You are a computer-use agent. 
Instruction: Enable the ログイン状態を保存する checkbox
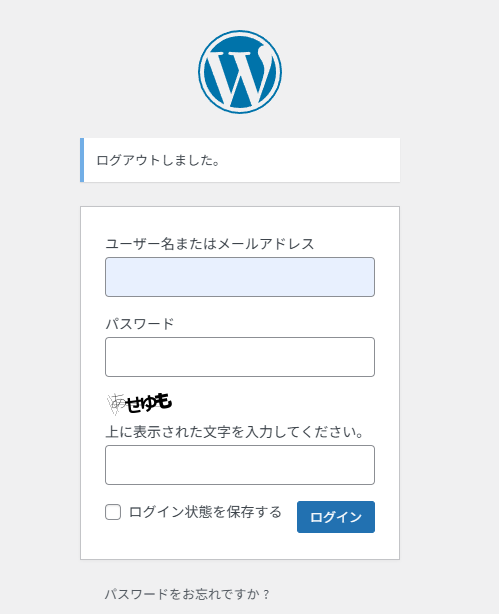point(113,512)
